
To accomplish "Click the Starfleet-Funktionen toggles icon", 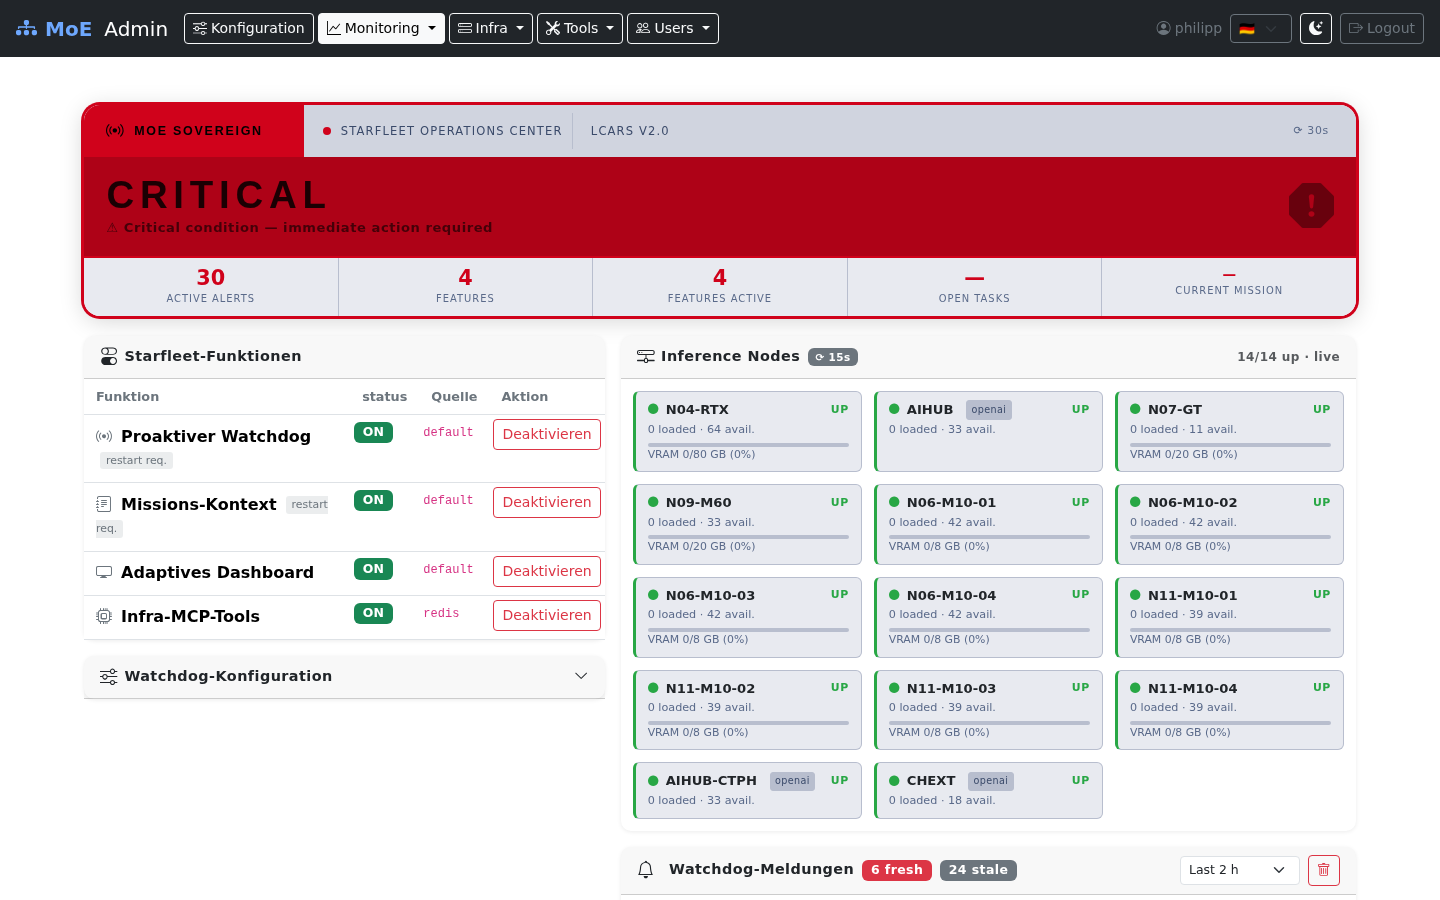I will 109,356.
